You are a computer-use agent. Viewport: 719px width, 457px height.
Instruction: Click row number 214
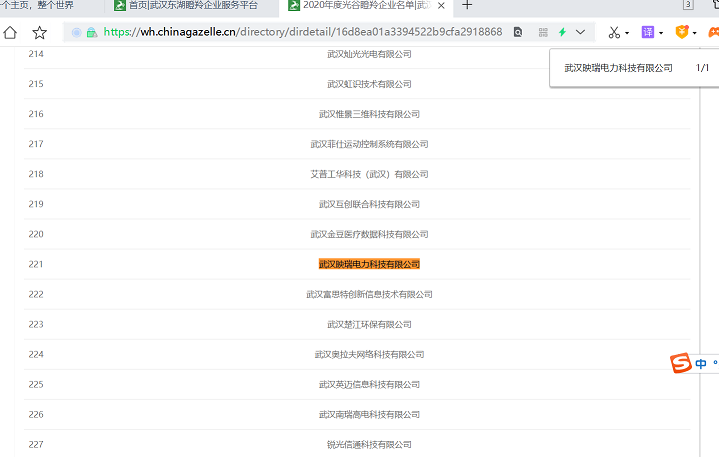[36, 54]
